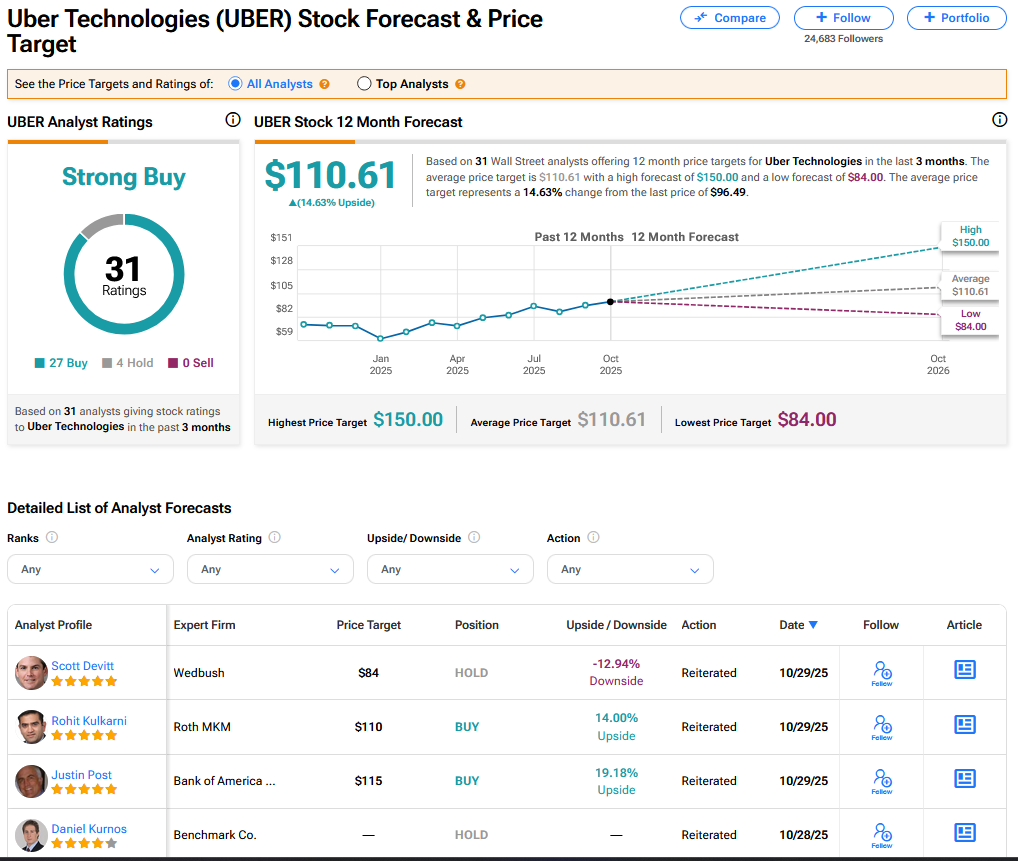Screen dimensions: 1018x861
Task: Expand the Analyst Rating dropdown
Action: point(270,569)
